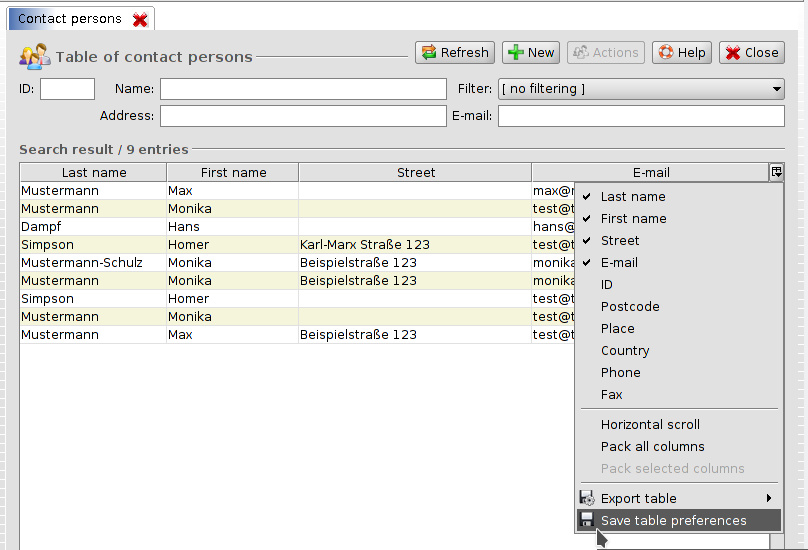Viewport: 808px width, 550px height.
Task: Click the table column chooser icon
Action: coord(776,172)
